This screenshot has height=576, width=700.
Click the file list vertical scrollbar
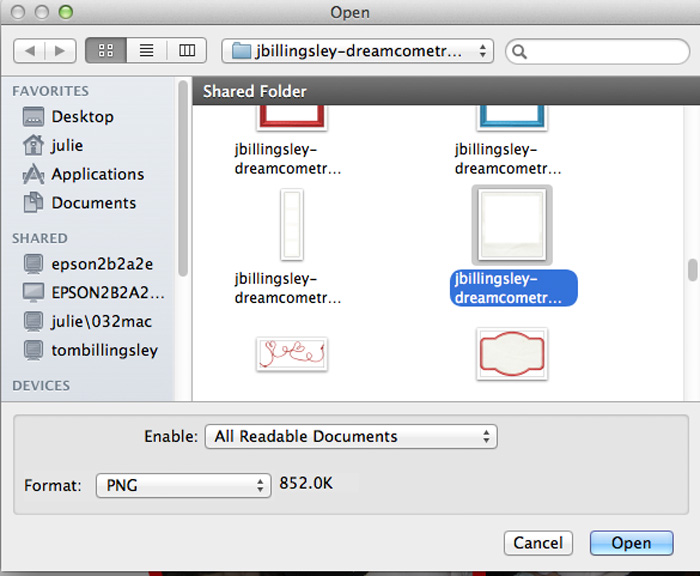point(692,270)
